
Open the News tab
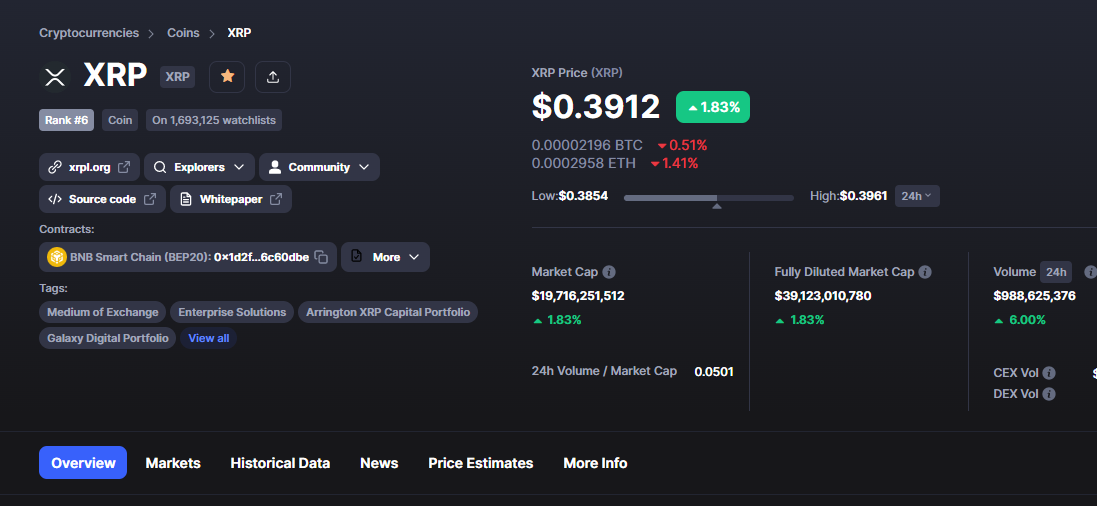379,463
